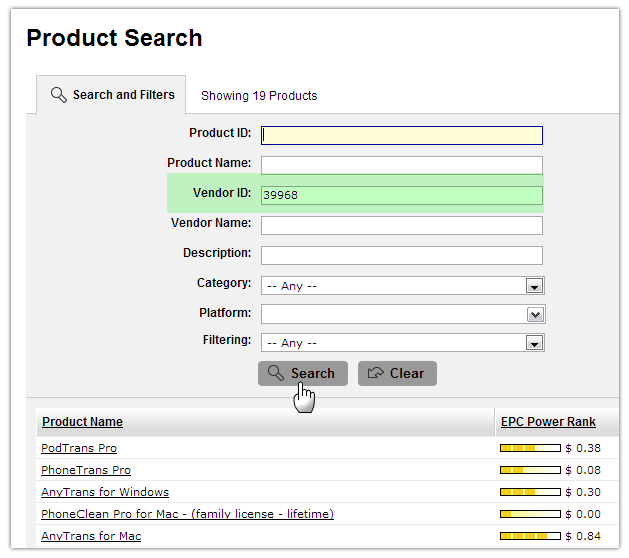Open the Search and Filters tab
The height and width of the screenshot is (558, 629).
[x=111, y=95]
